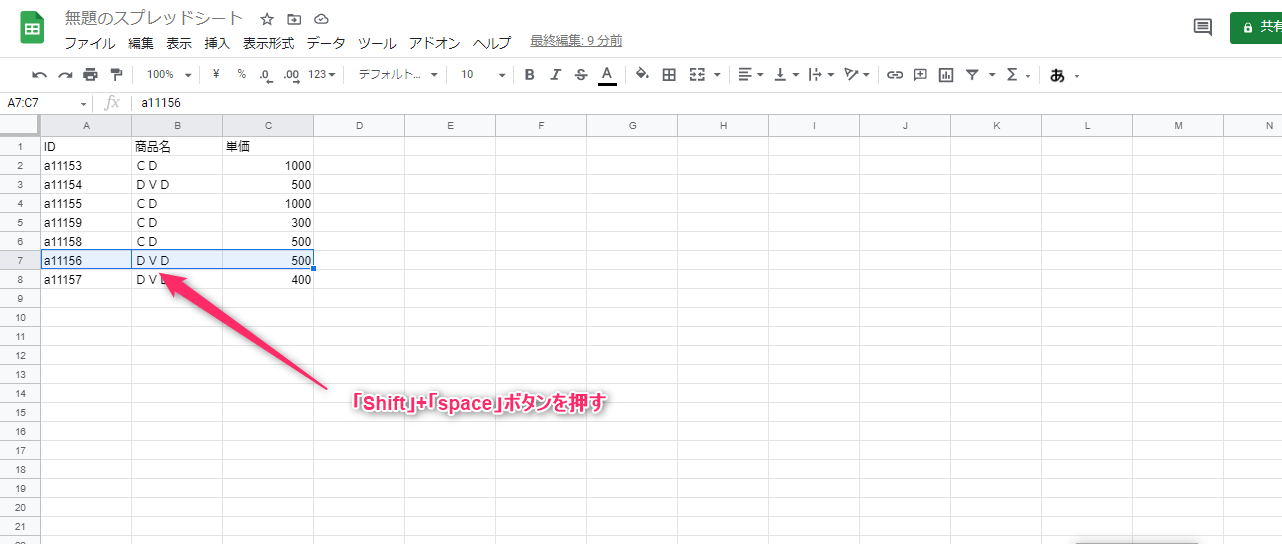Increase decimal places
Screen dimensions: 1282x544
tap(292, 74)
